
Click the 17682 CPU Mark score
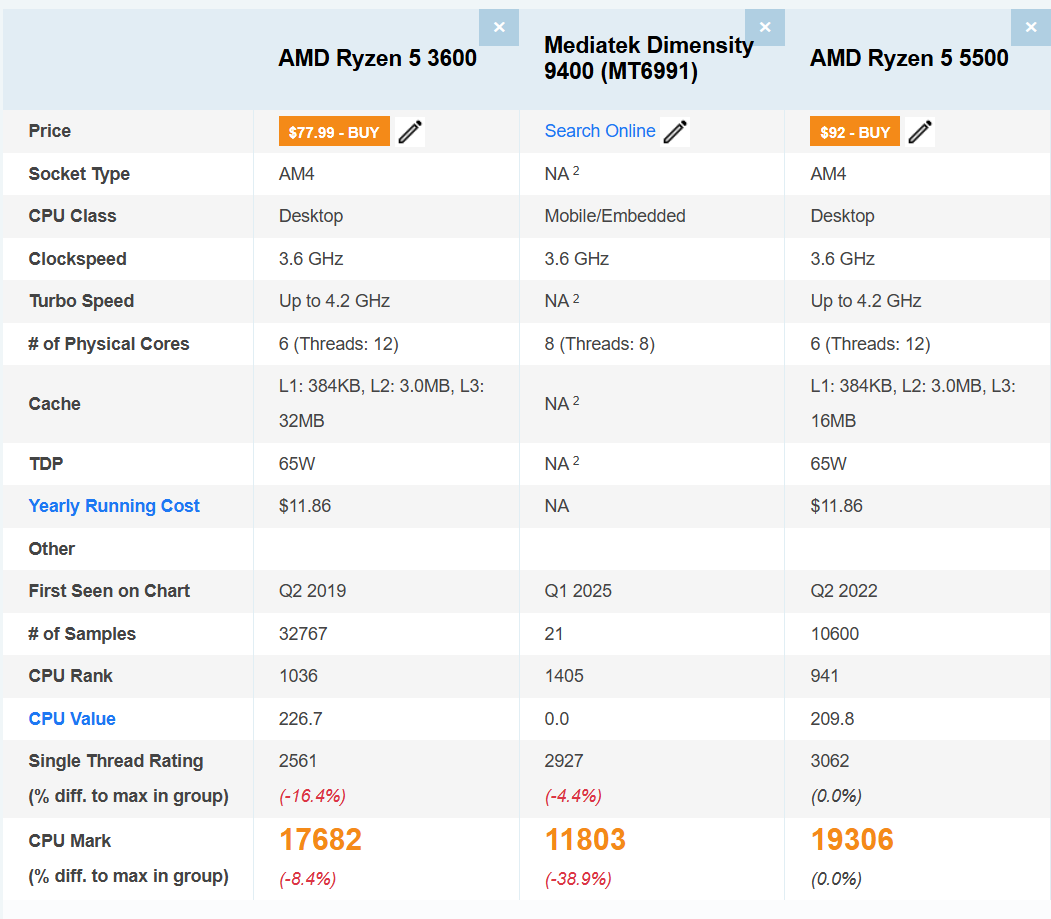click(320, 840)
